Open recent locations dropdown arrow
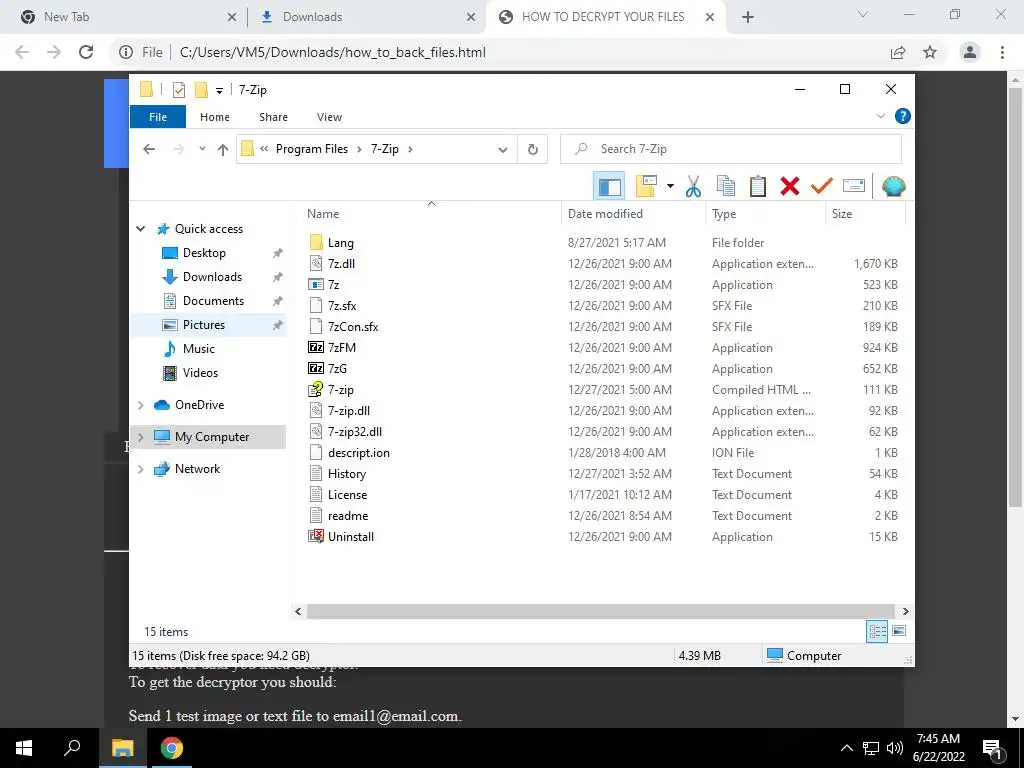 202,150
